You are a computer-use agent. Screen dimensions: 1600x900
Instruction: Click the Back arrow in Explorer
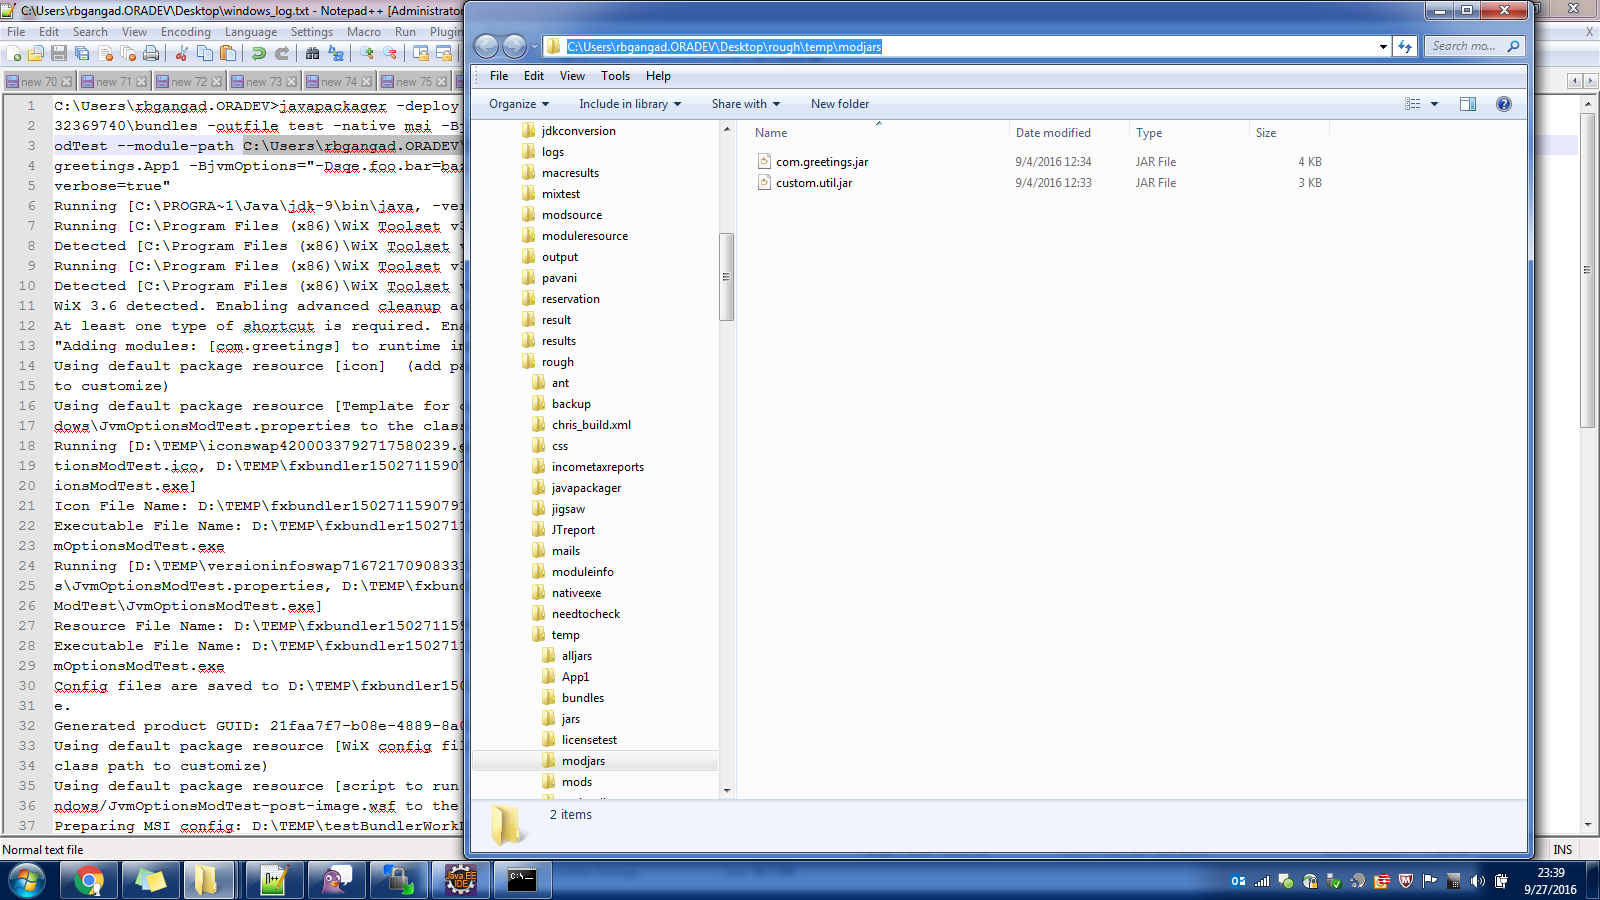(486, 46)
